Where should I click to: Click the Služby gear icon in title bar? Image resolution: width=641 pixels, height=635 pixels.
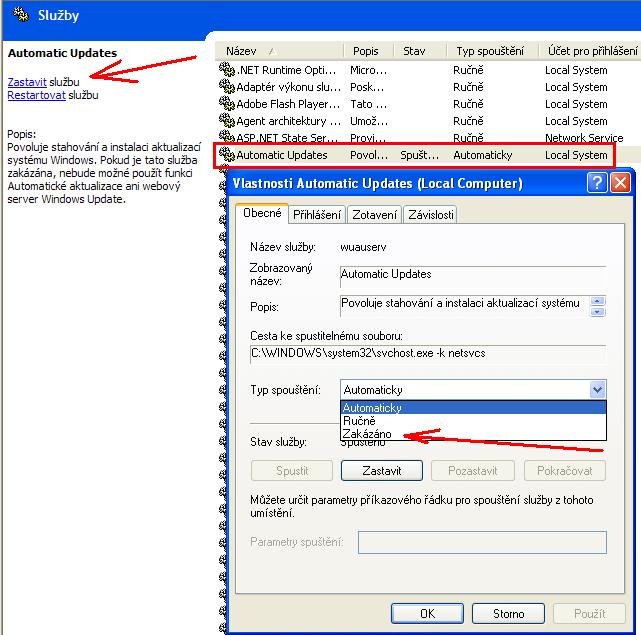click(21, 15)
